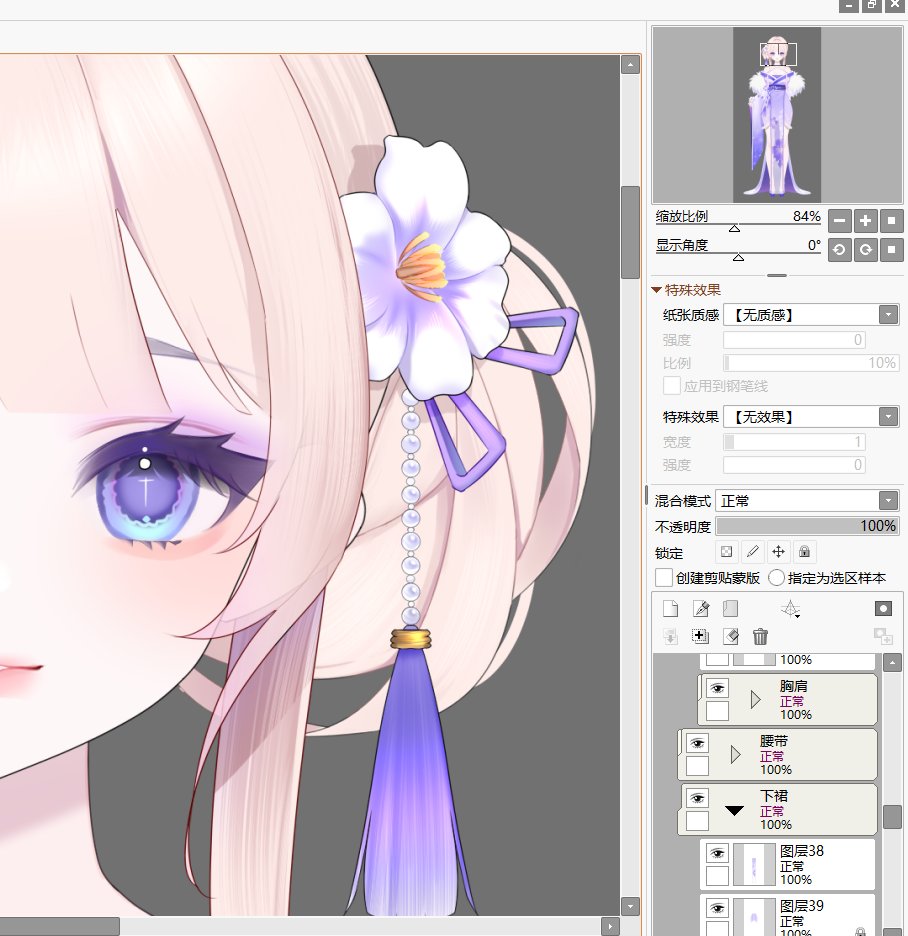Create a new layer folder
This screenshot has width=908, height=936.
pos(731,608)
